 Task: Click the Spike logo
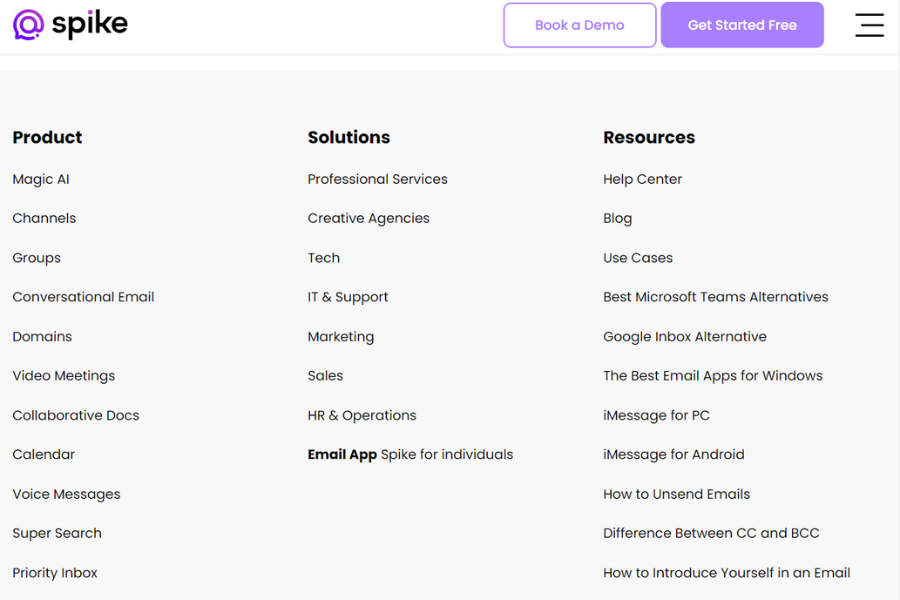pos(70,24)
